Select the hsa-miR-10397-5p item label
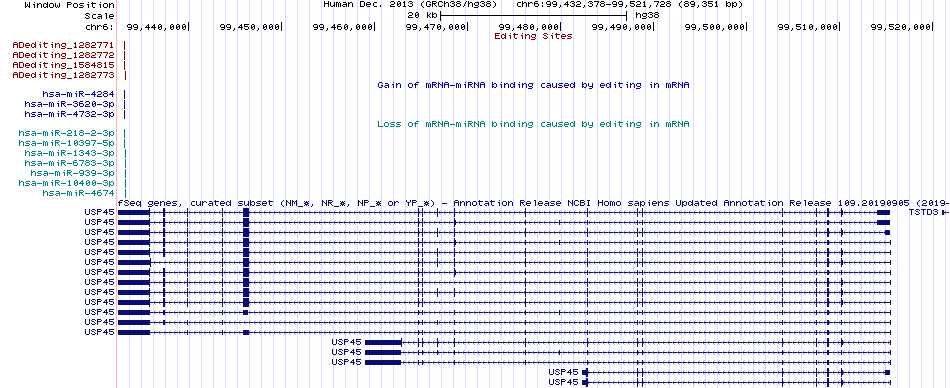 pos(67,143)
